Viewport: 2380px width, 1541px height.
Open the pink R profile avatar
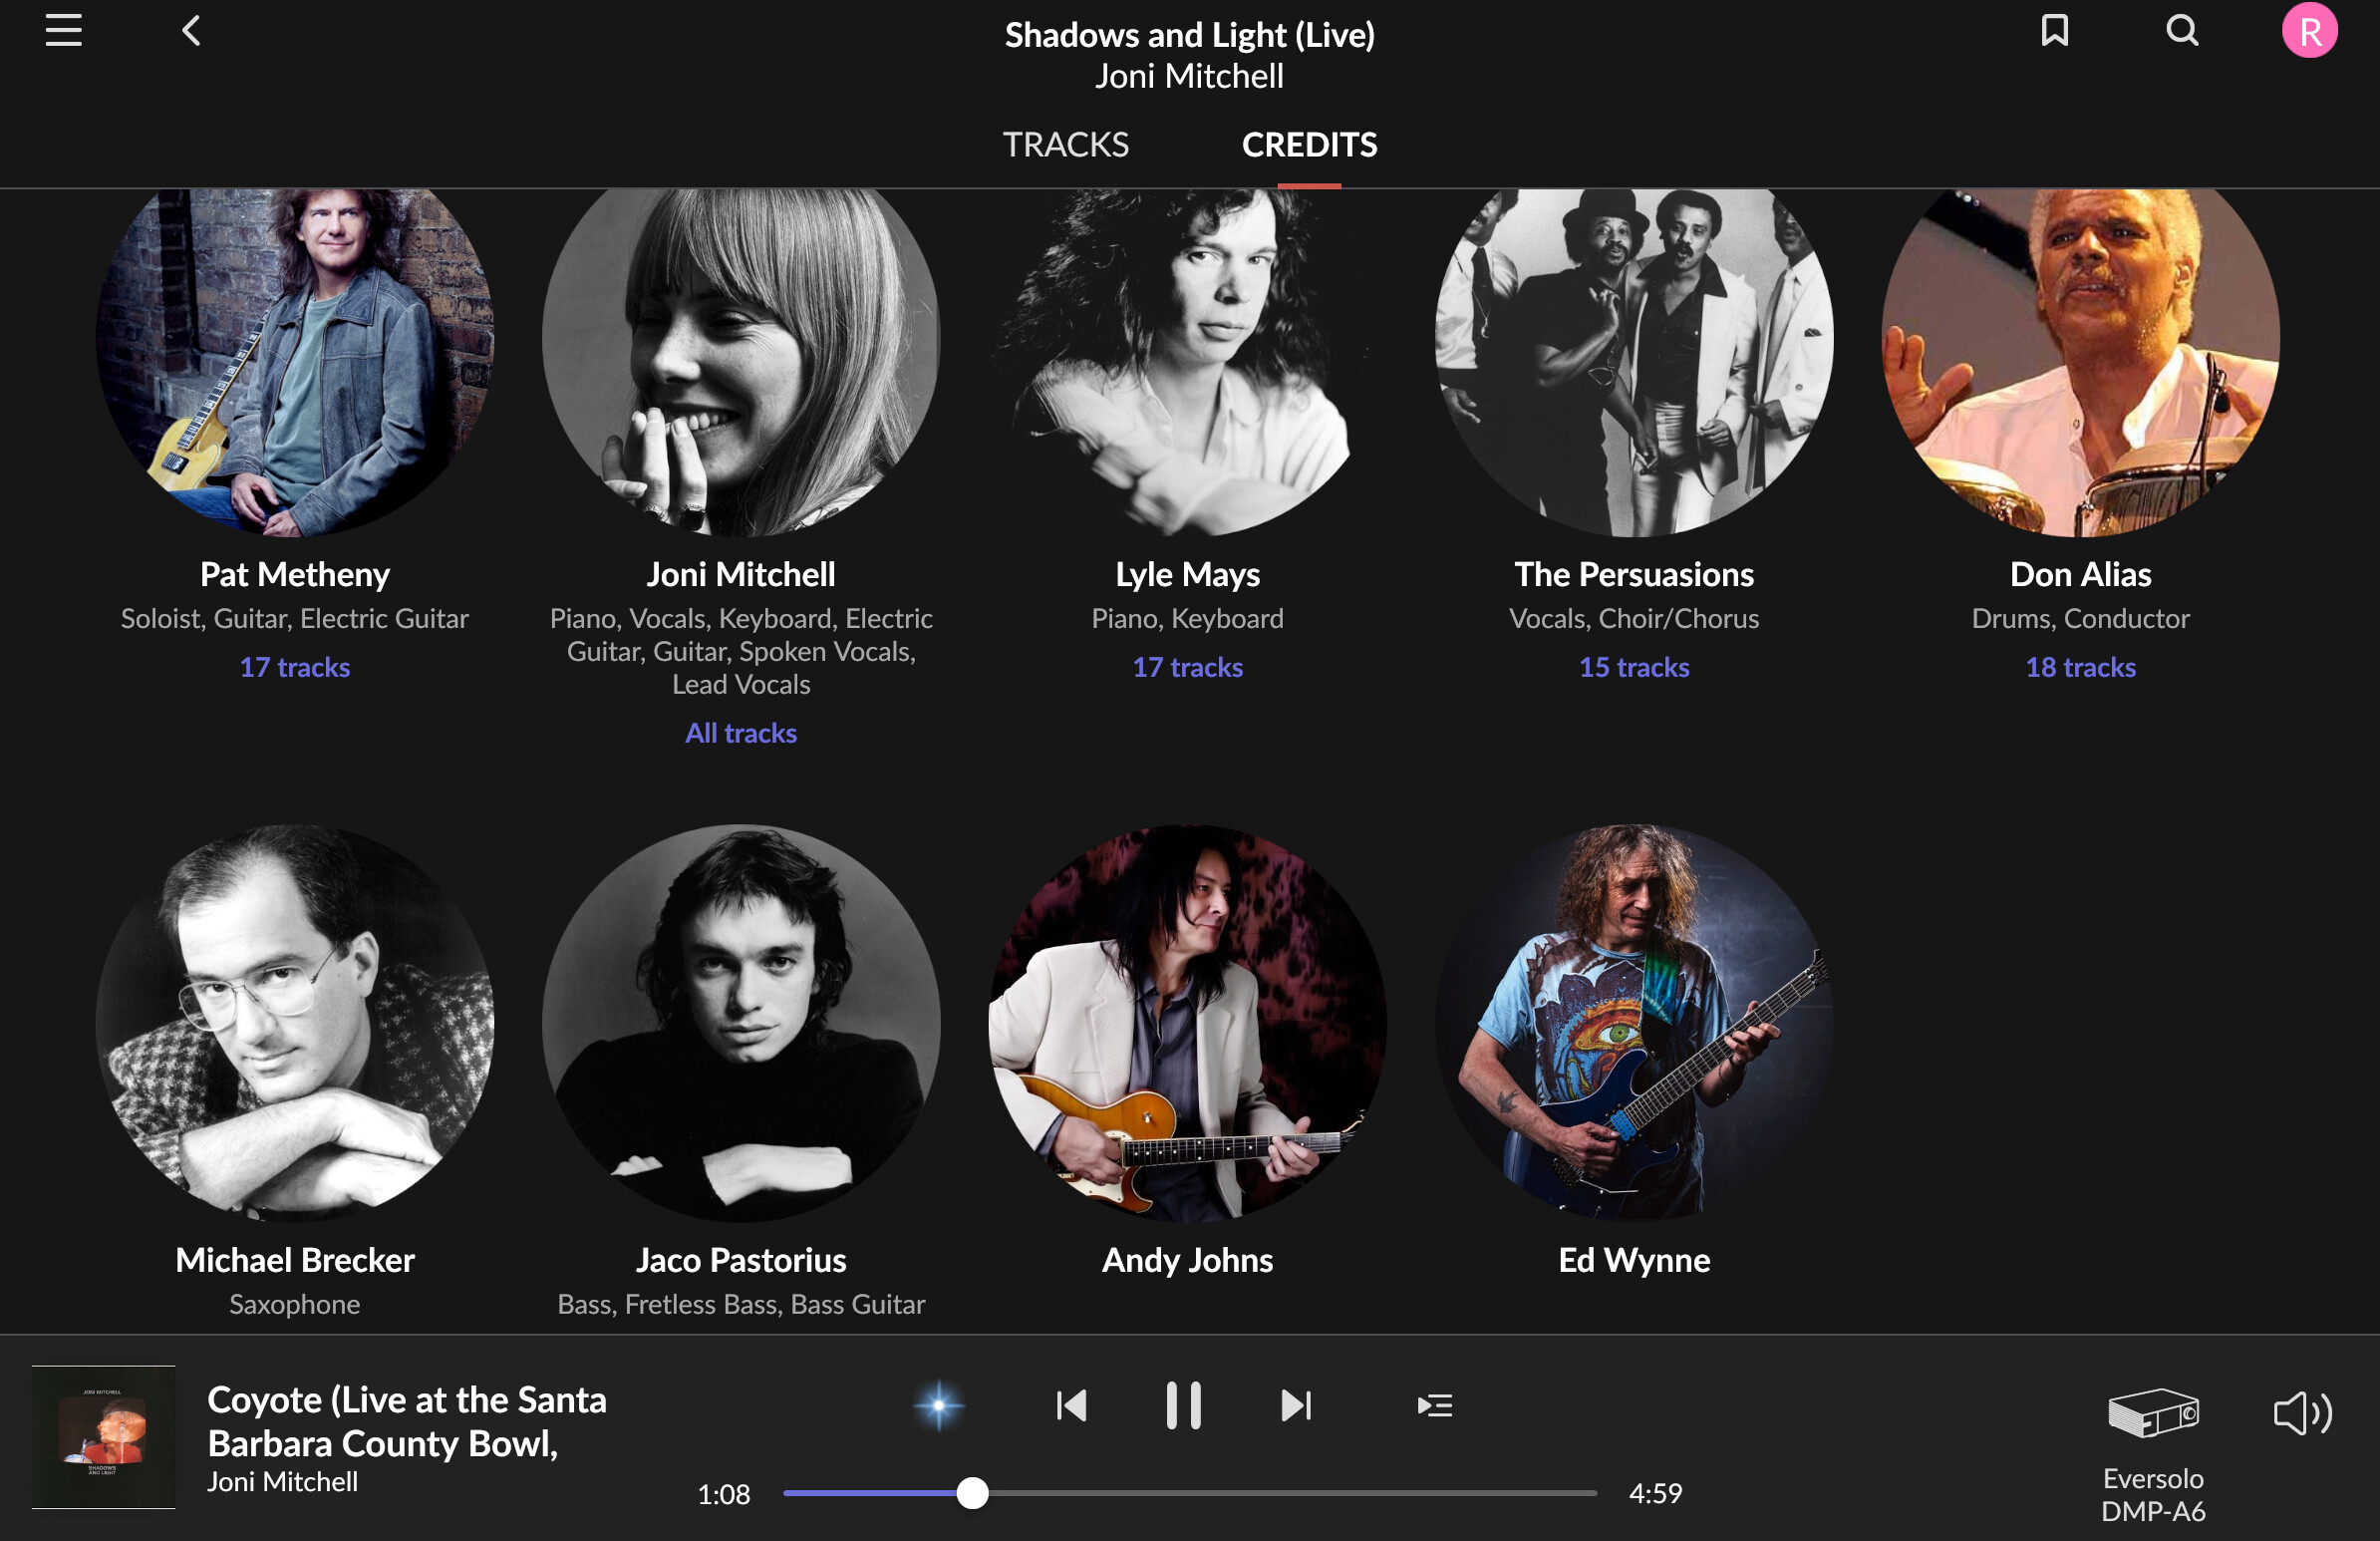pyautogui.click(x=2309, y=31)
